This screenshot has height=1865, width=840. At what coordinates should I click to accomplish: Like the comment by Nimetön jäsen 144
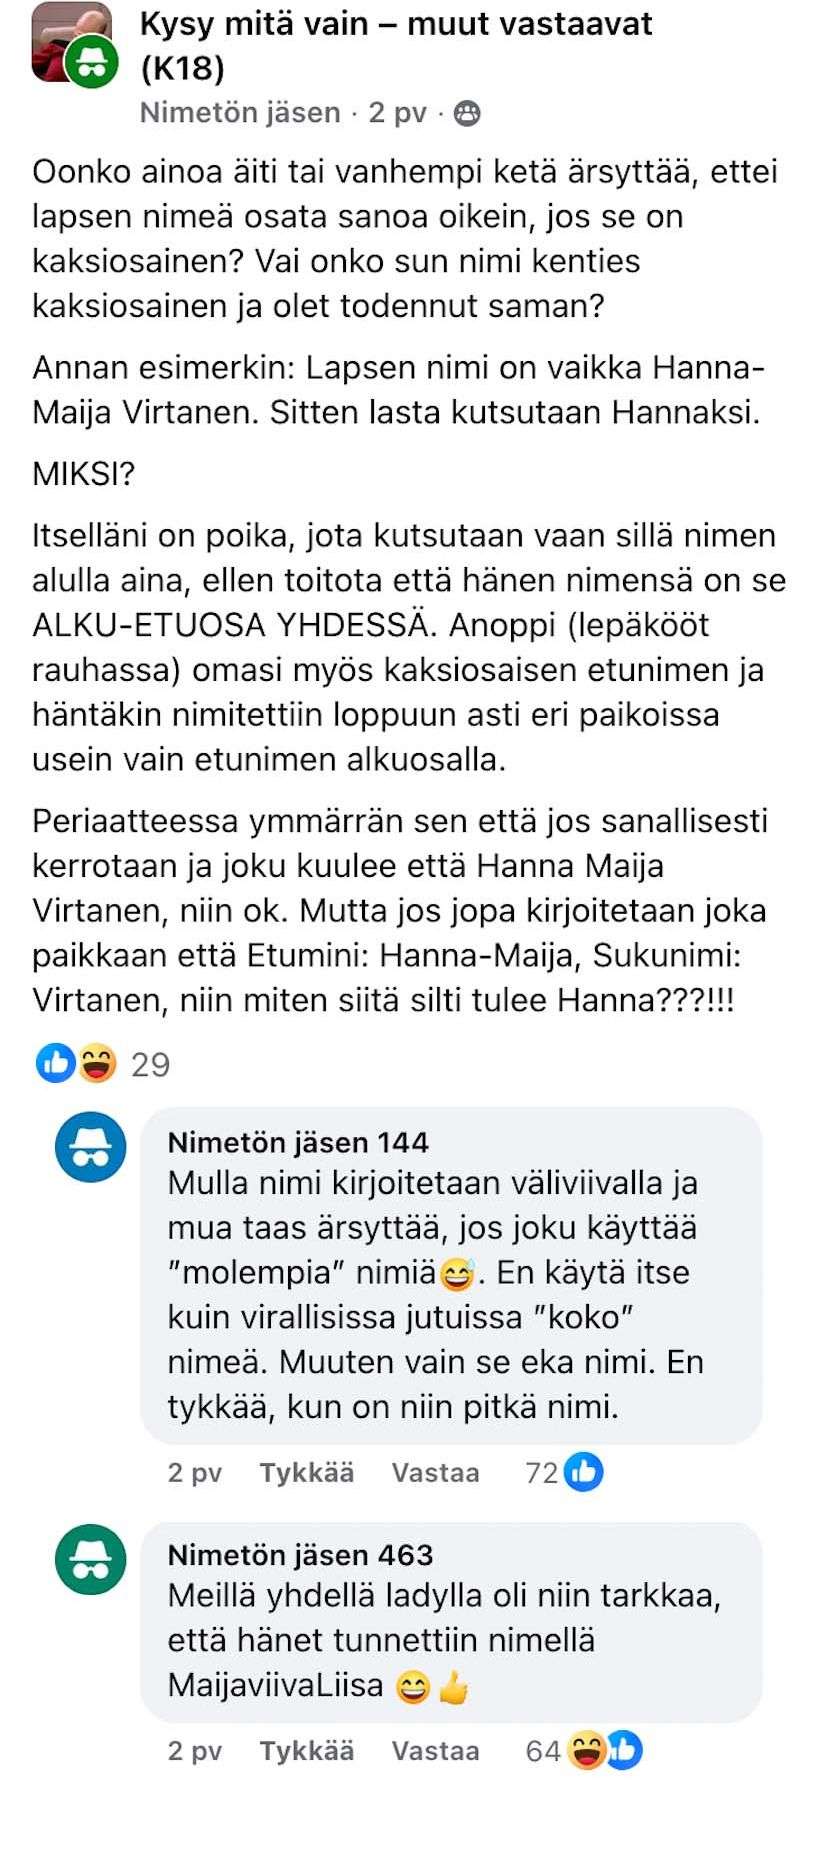pyautogui.click(x=306, y=1472)
